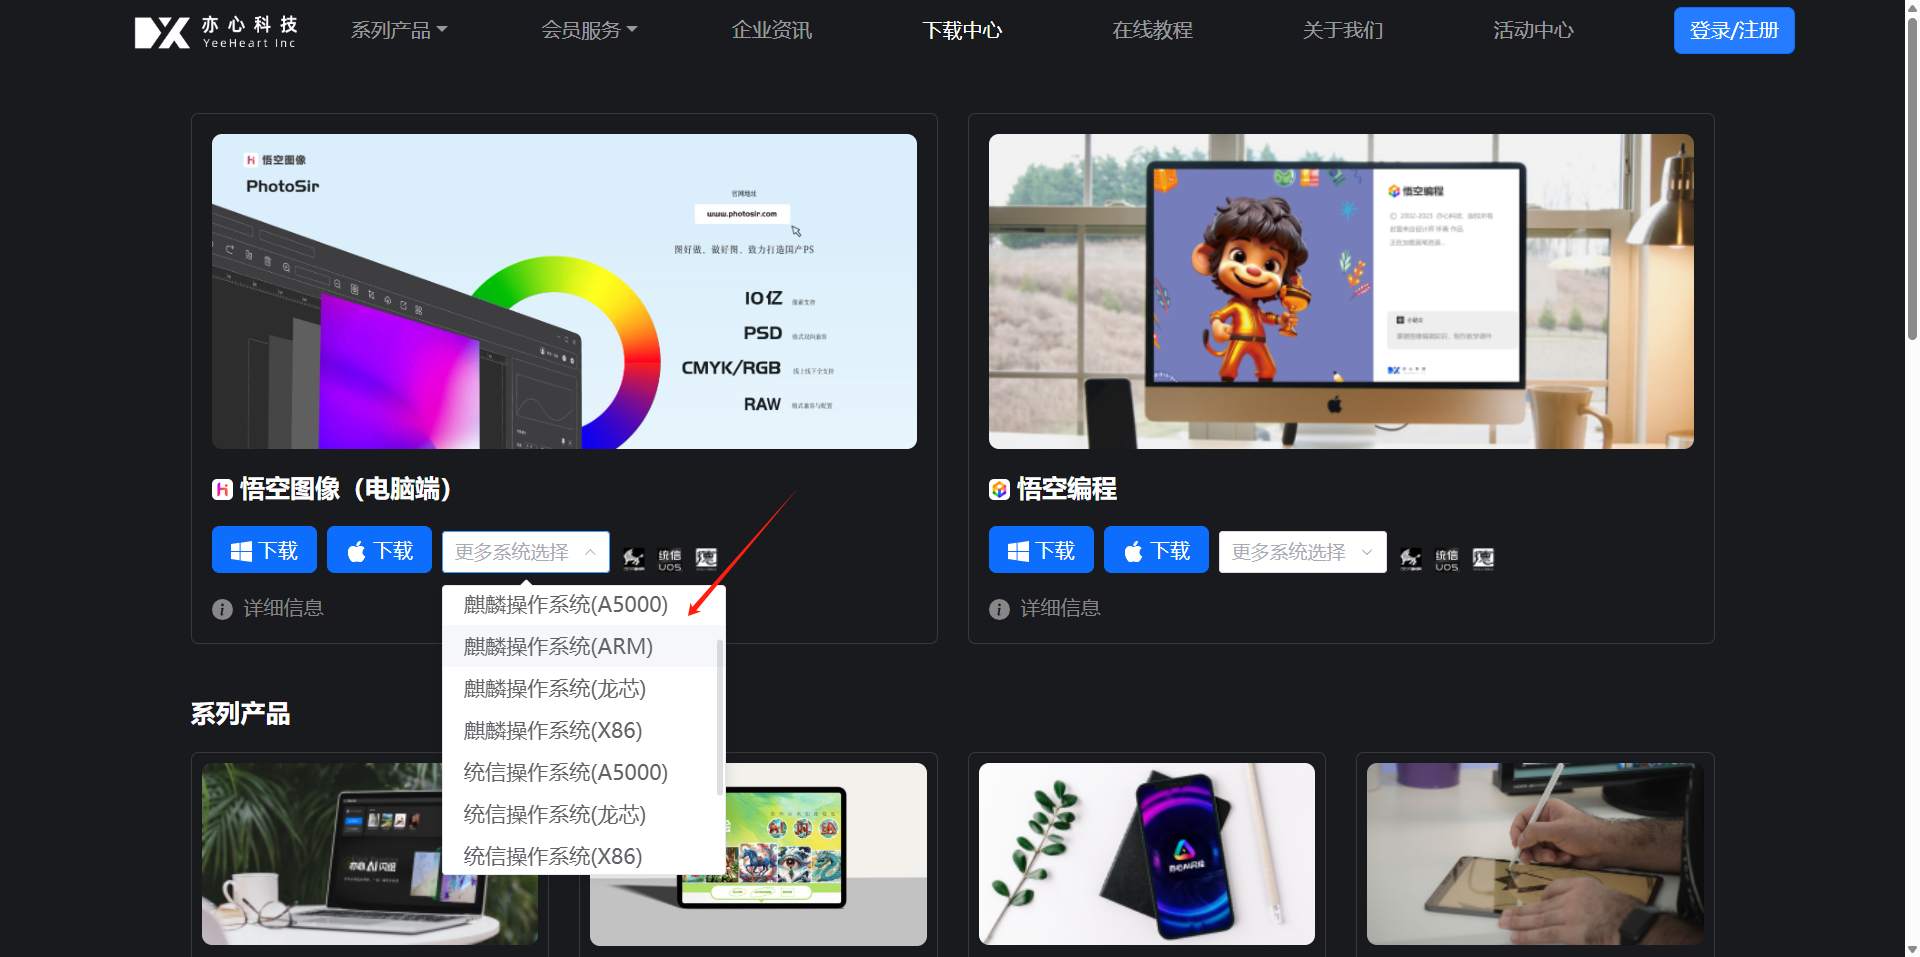Click Kylin OS icon under 悟空编程
The height and width of the screenshot is (957, 1920).
pos(1410,559)
